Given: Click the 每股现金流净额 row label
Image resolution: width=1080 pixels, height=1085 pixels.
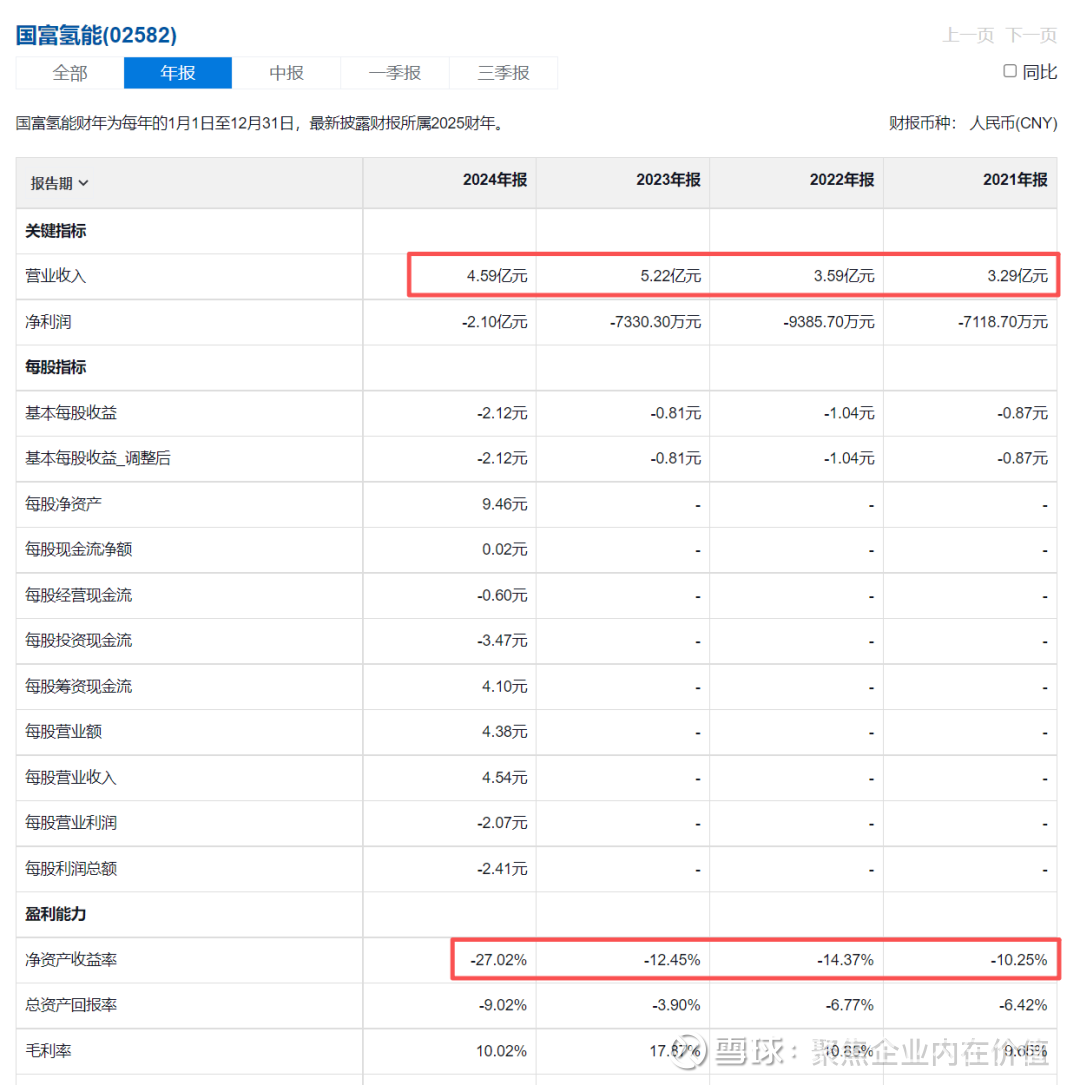Looking at the screenshot, I should click(x=78, y=549).
